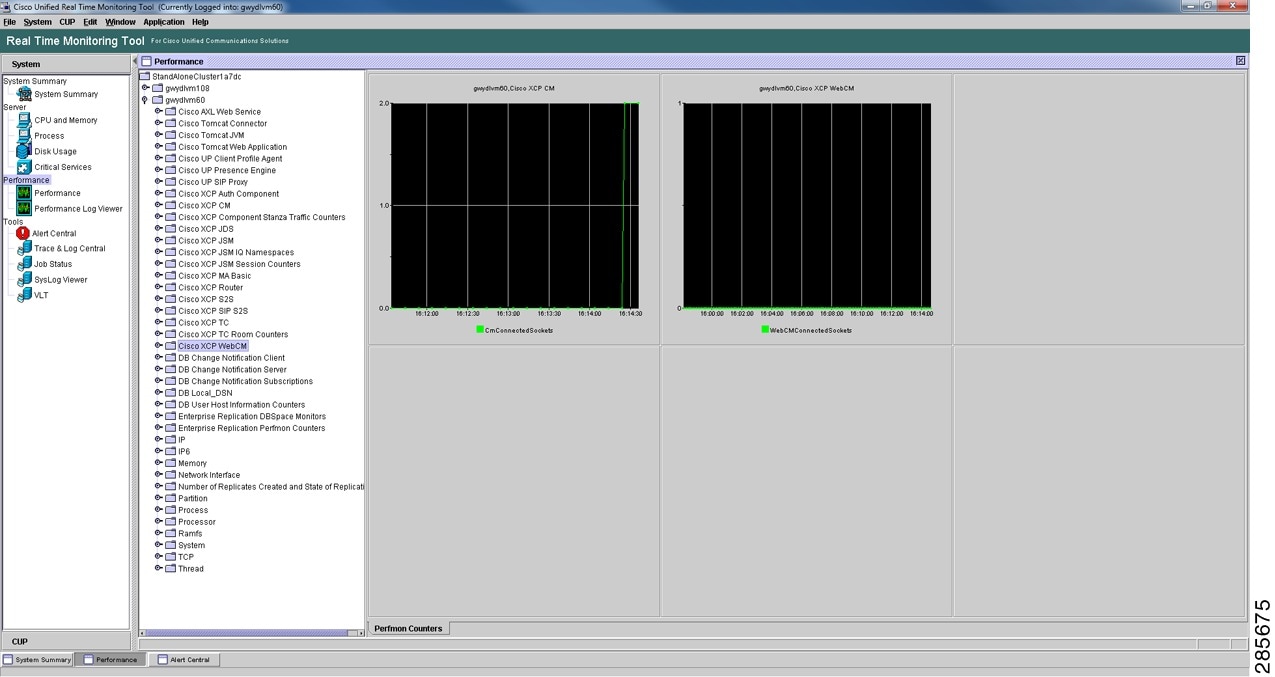Expand Network Interface node

coord(158,475)
